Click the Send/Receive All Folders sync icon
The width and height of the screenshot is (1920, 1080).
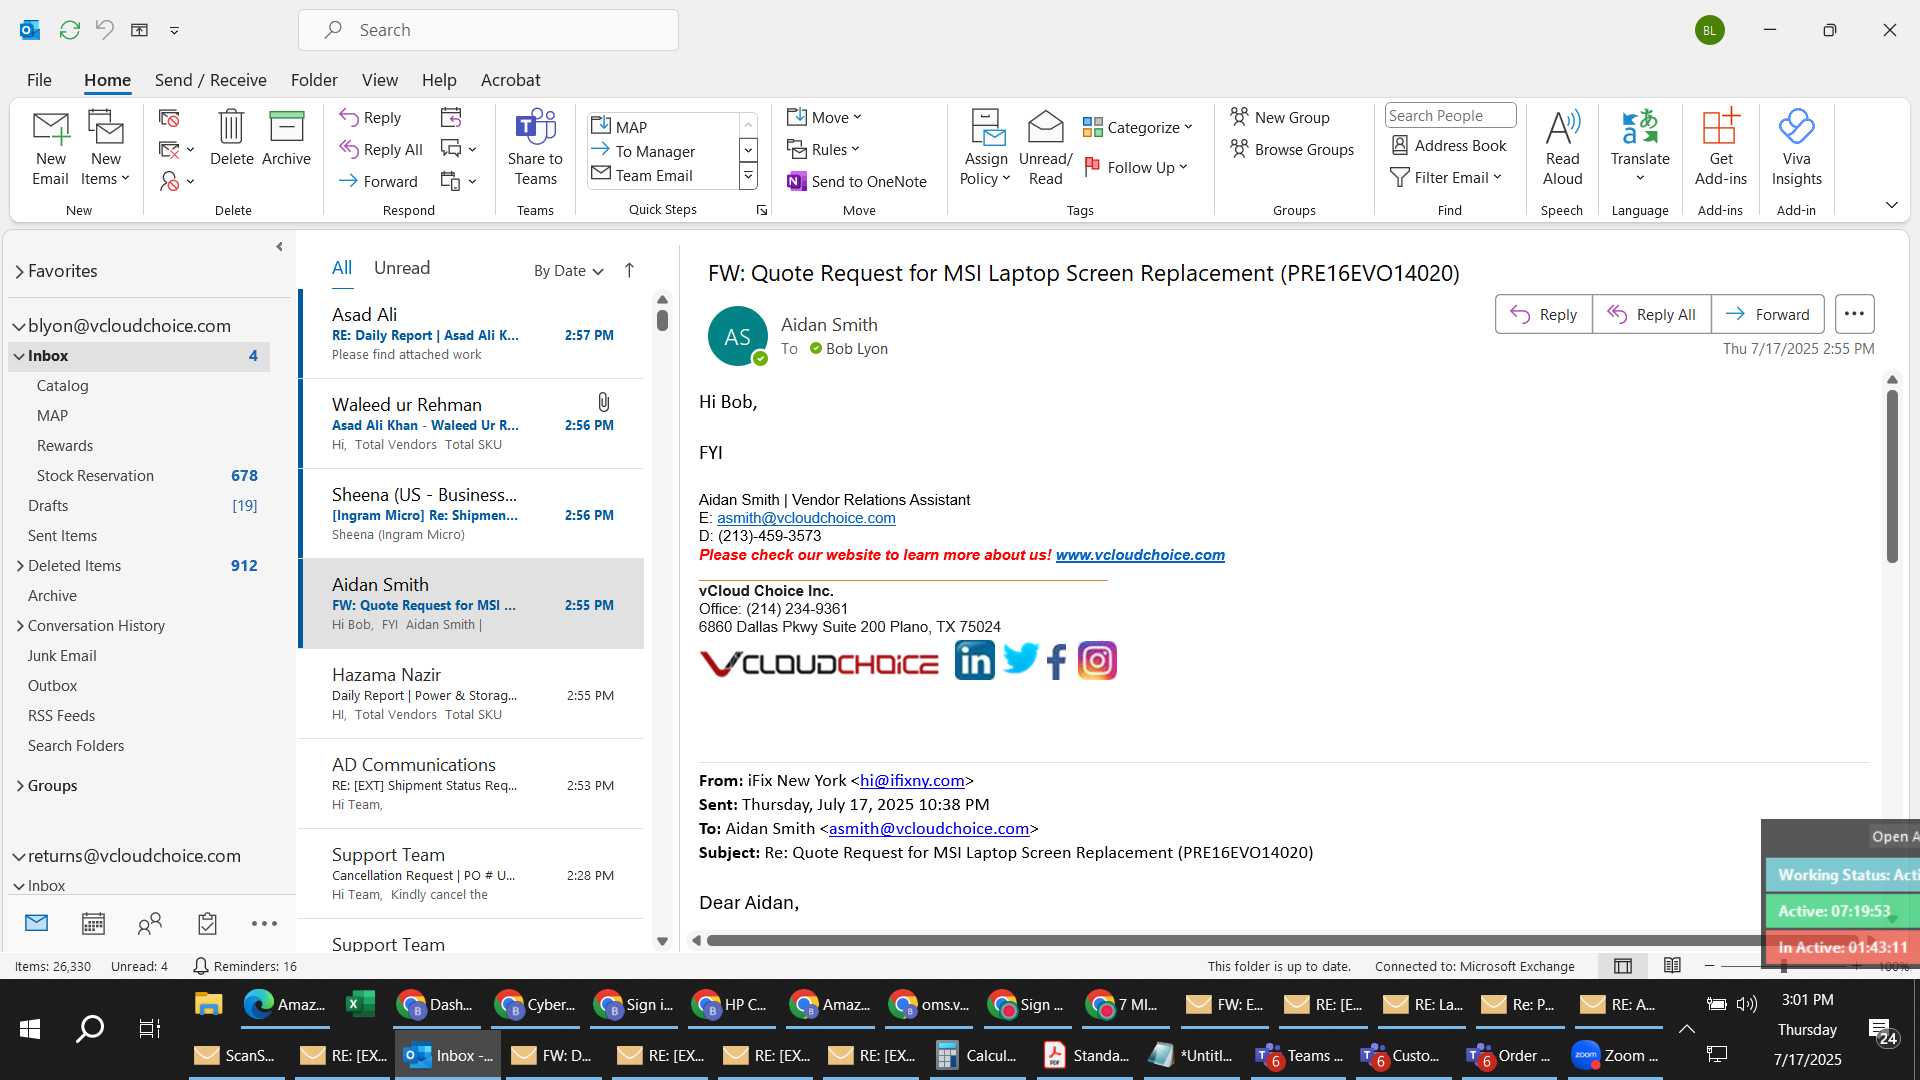(69, 30)
